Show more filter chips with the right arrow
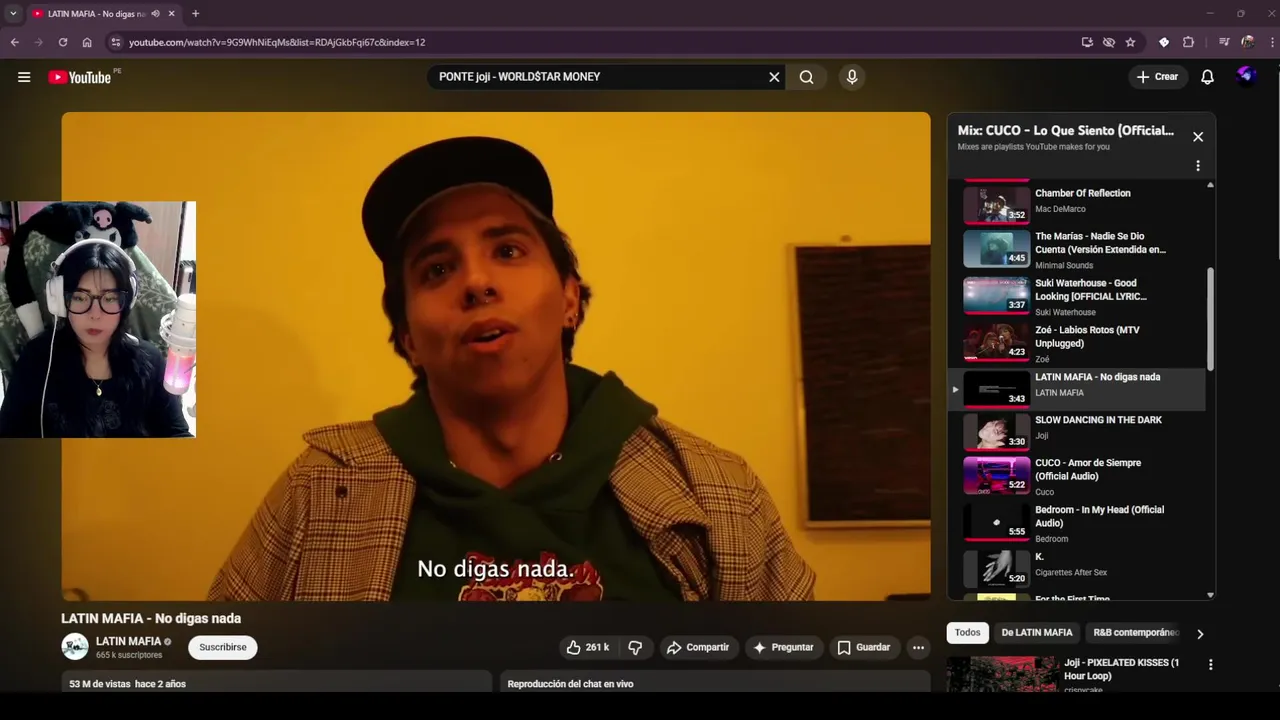1280x720 pixels. tap(1200, 634)
